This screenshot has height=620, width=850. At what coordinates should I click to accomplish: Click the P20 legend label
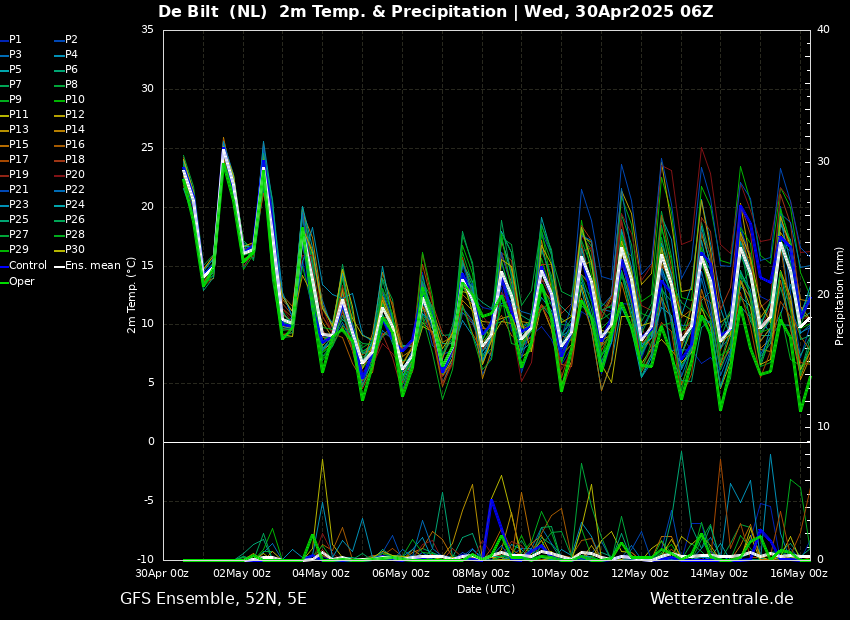[75, 175]
